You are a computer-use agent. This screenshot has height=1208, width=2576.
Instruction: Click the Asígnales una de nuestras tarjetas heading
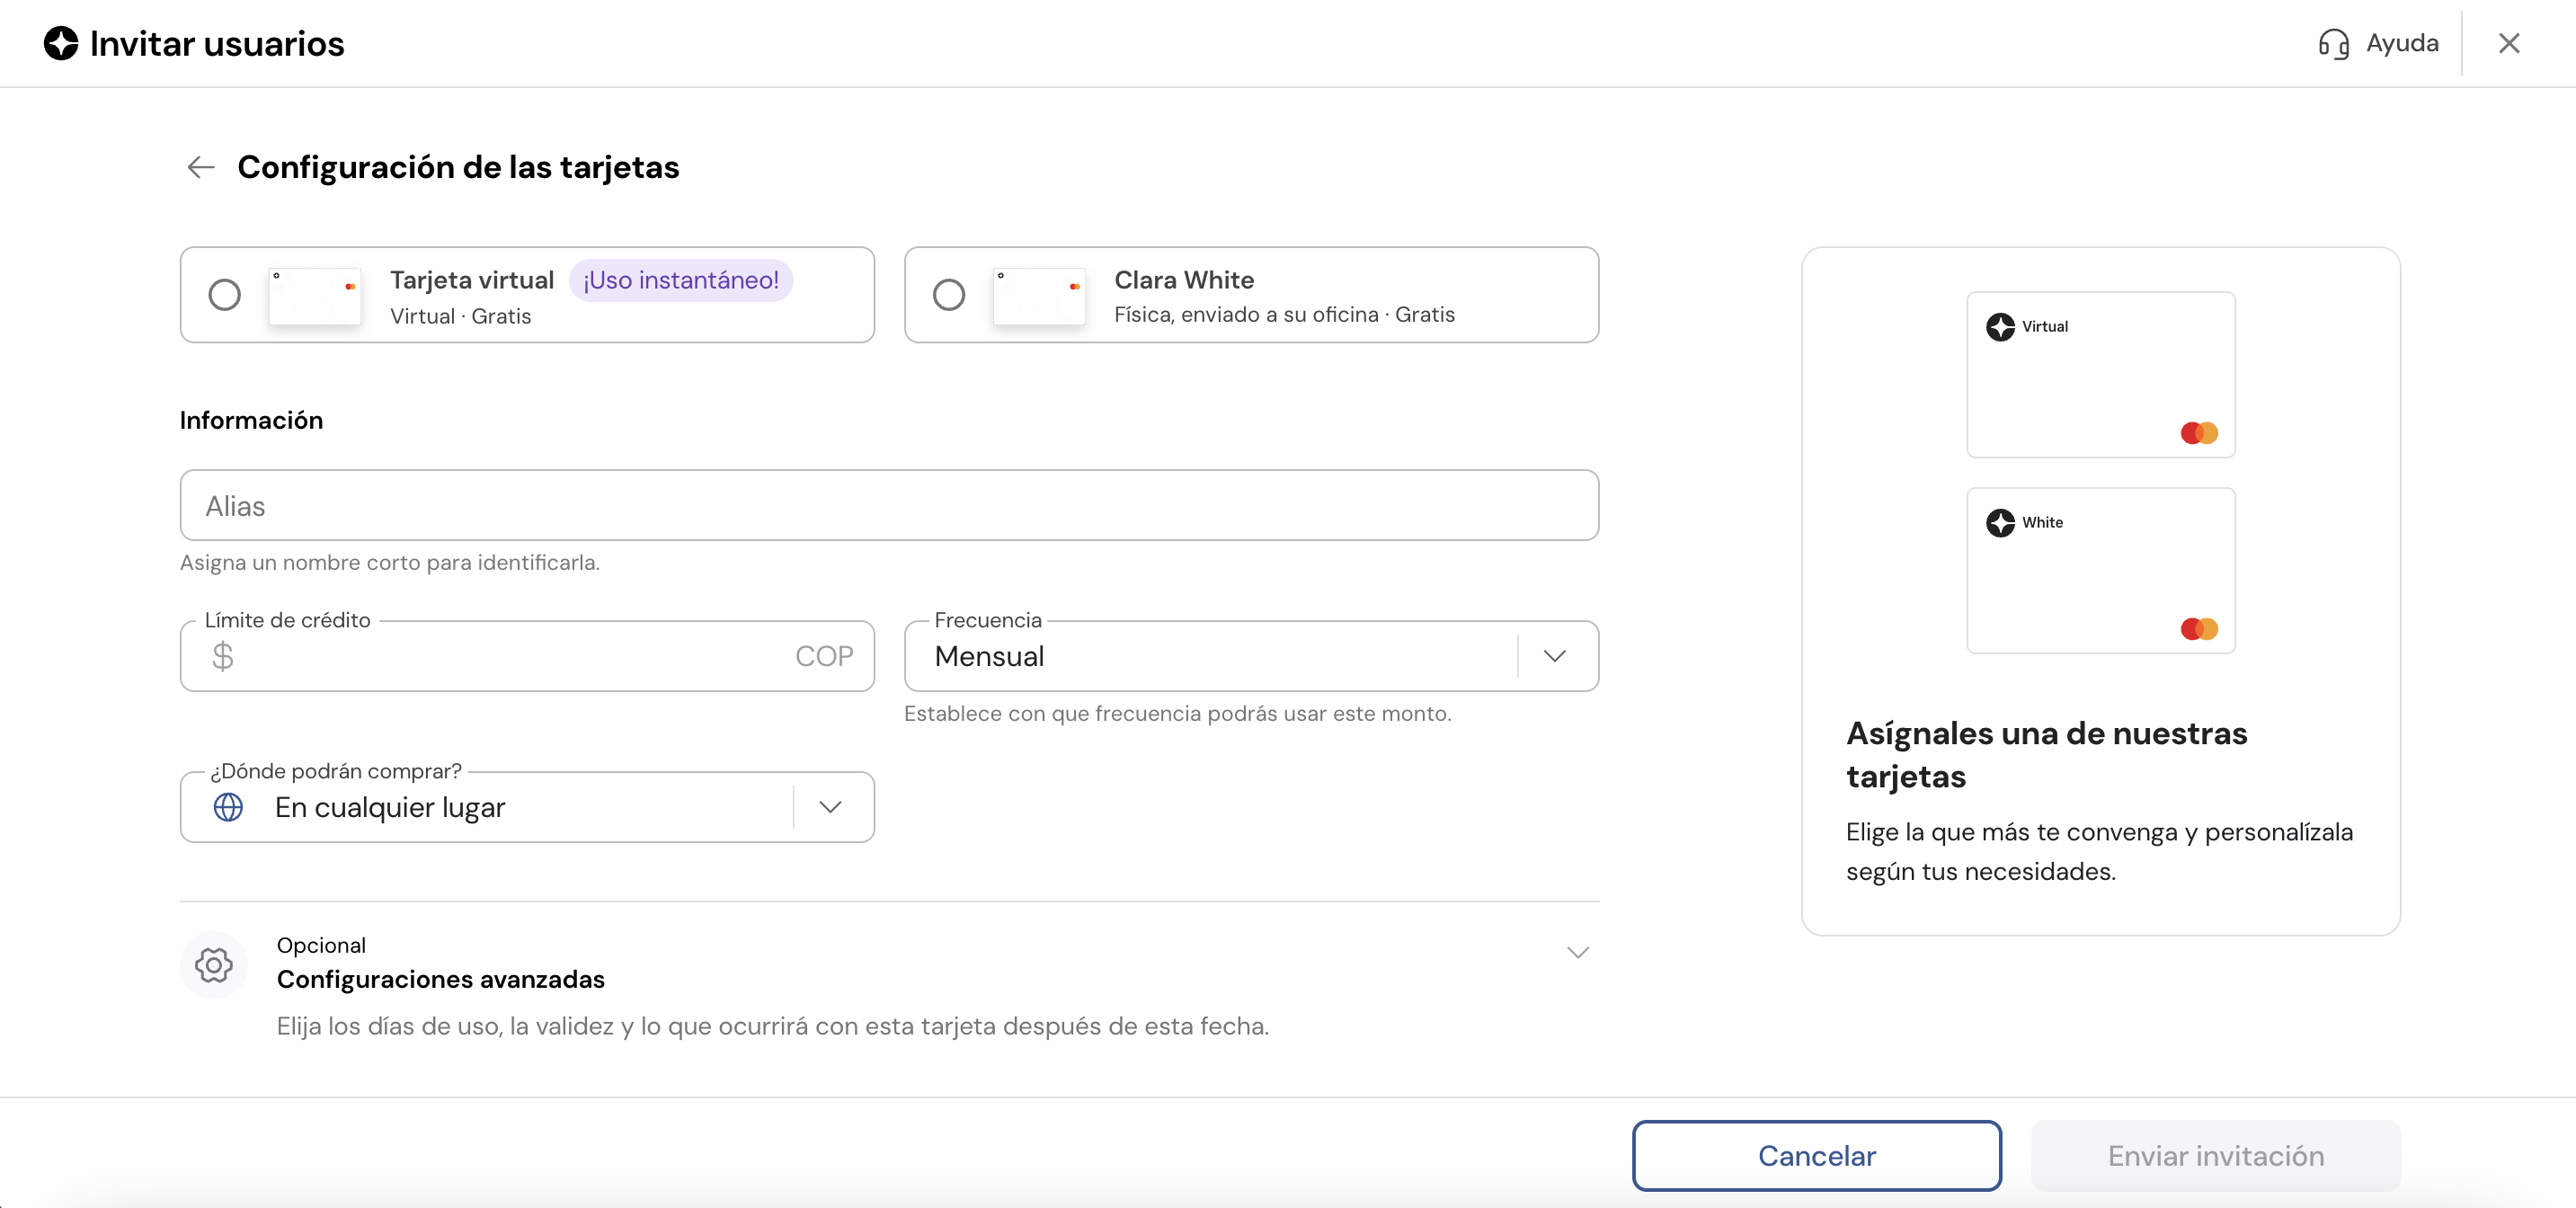coord(2046,754)
